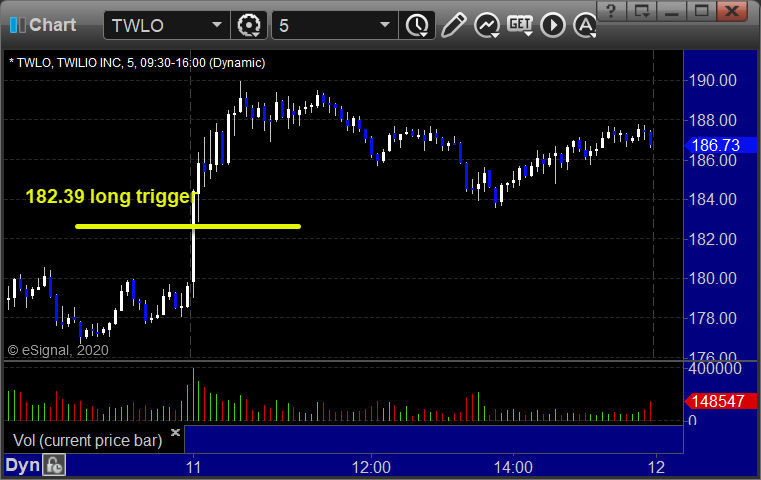The width and height of the screenshot is (761, 480).
Task: Open the TWLO symbol dropdown
Action: 216,25
